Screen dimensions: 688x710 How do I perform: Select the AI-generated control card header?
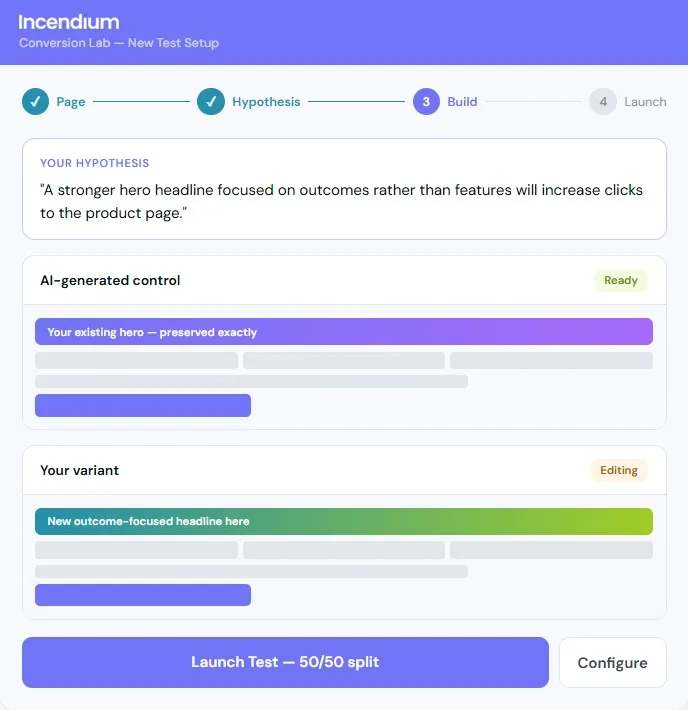(344, 280)
